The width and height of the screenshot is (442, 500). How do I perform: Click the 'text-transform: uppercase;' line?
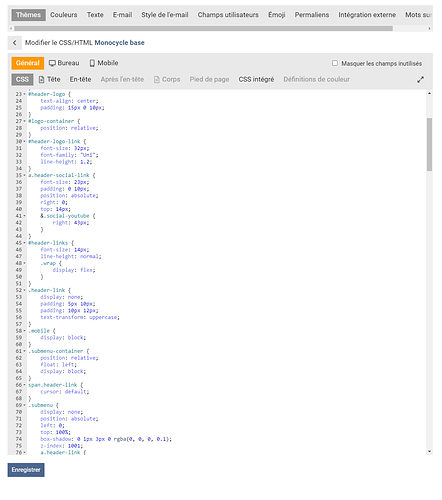80,317
